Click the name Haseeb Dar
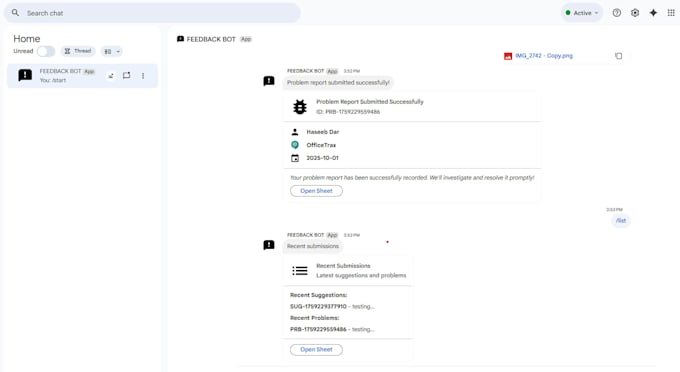 point(323,132)
